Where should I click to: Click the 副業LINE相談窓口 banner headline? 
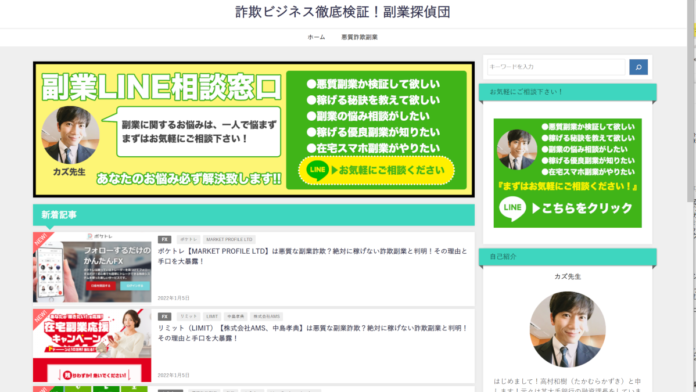point(162,87)
